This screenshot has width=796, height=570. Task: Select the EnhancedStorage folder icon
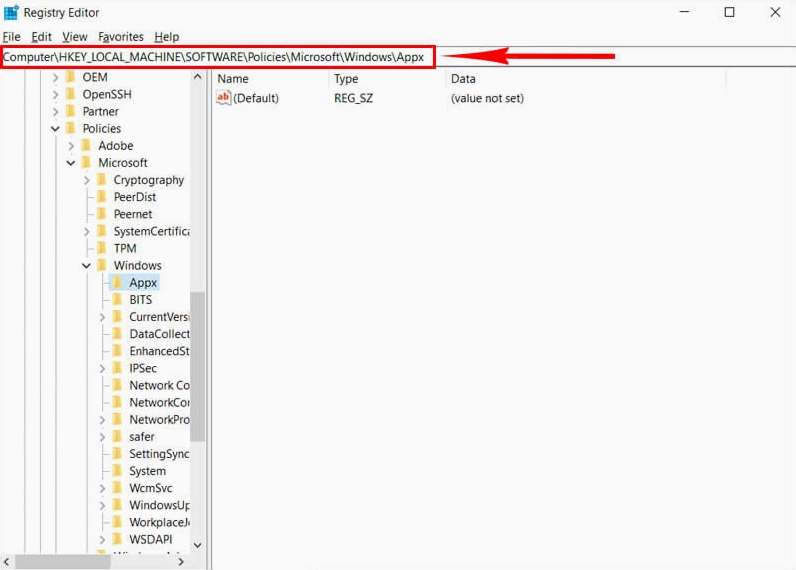pyautogui.click(x=117, y=351)
